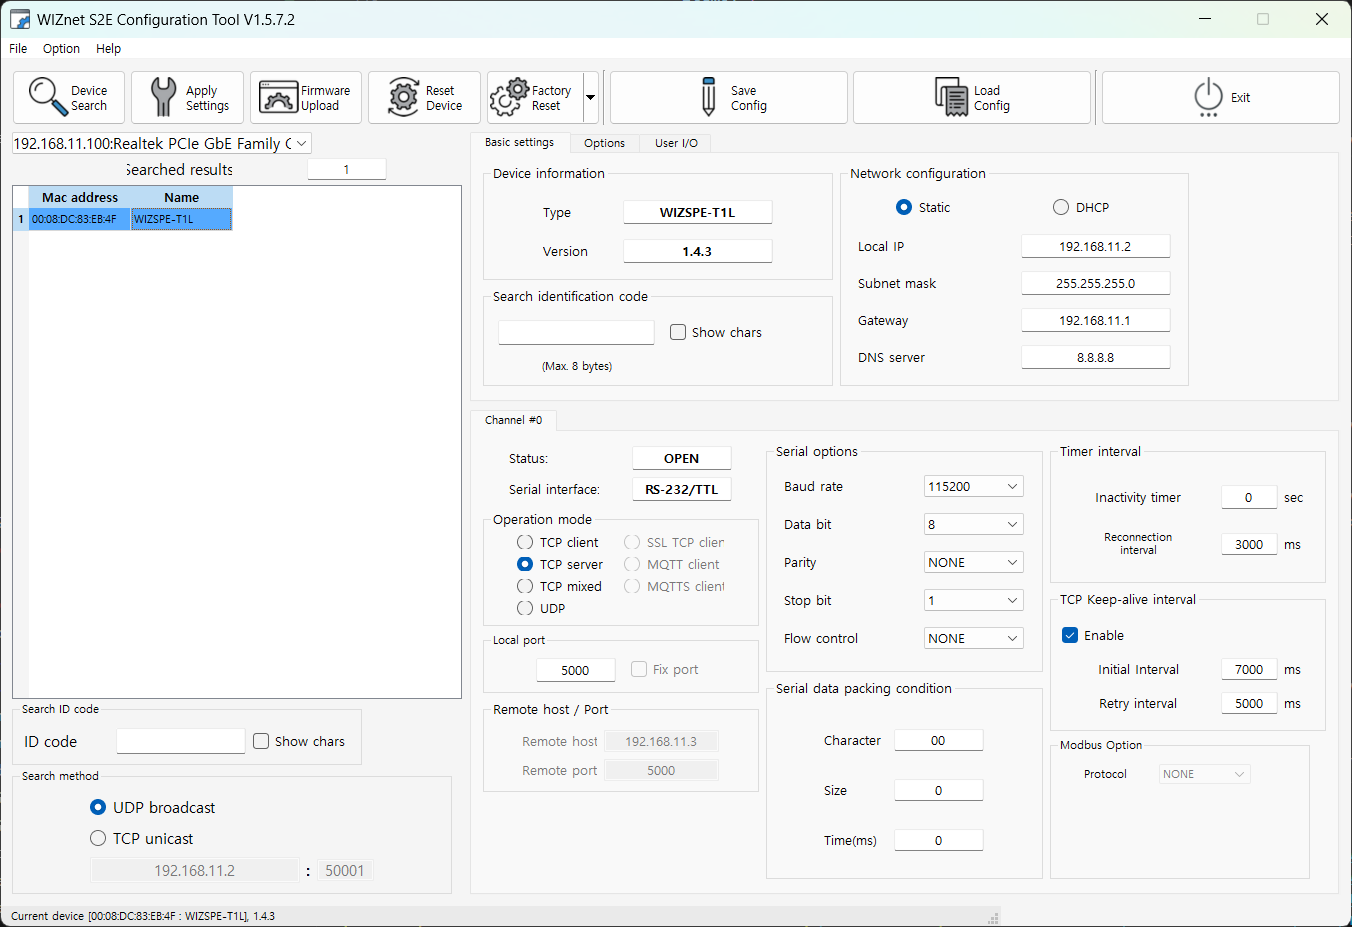The width and height of the screenshot is (1352, 927).
Task: Click the ID code input field
Action: click(180, 741)
